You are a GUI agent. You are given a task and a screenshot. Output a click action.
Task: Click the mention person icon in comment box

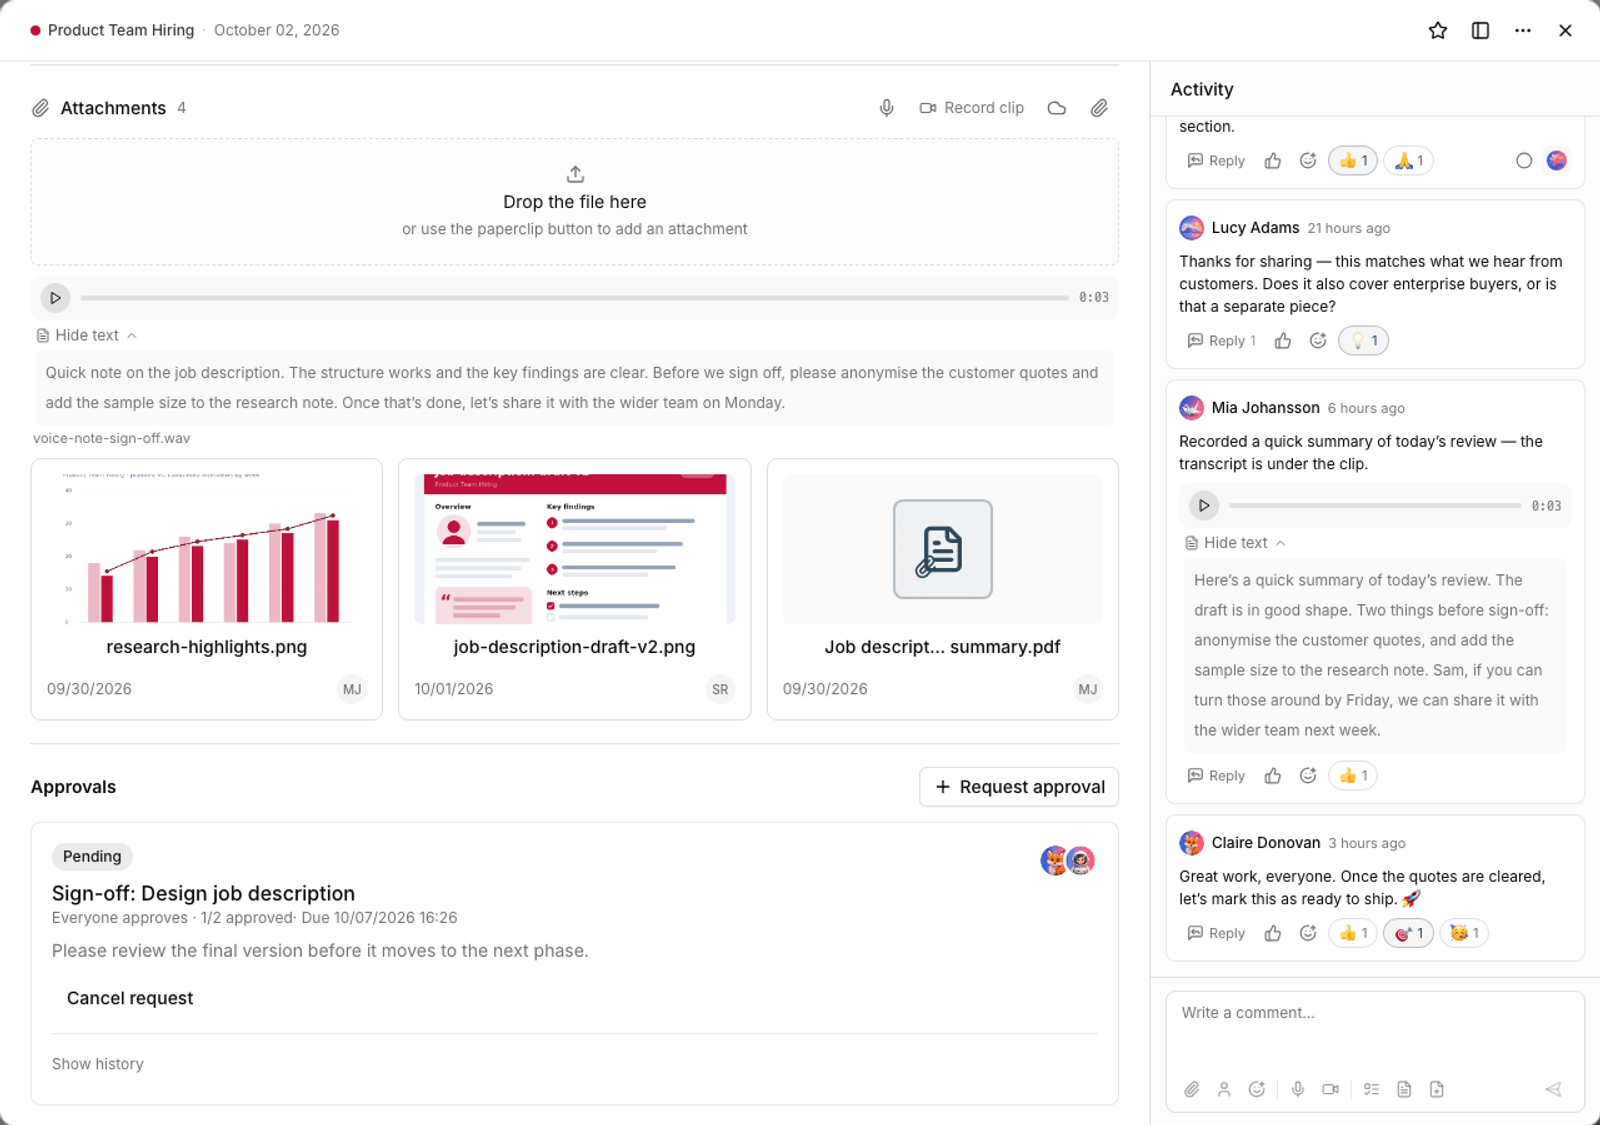click(1224, 1089)
